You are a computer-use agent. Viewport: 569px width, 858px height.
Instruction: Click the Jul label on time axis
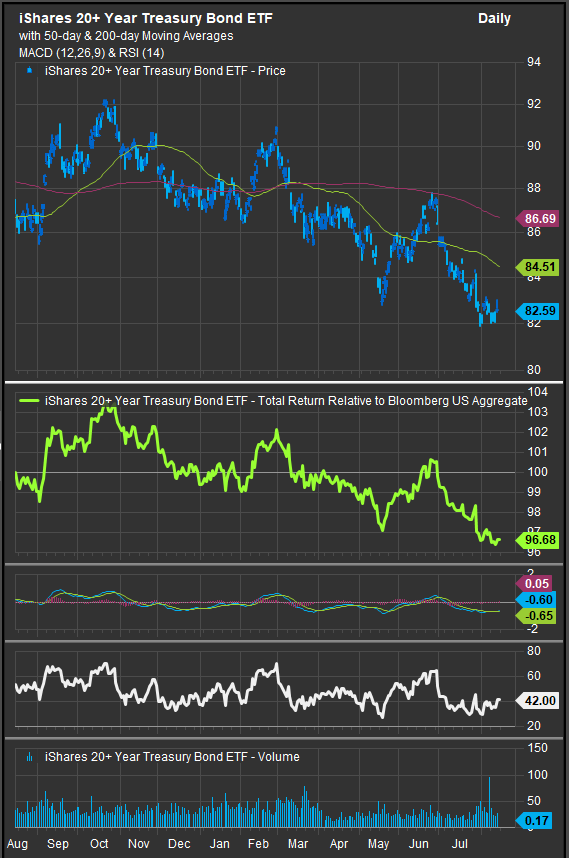[x=460, y=844]
